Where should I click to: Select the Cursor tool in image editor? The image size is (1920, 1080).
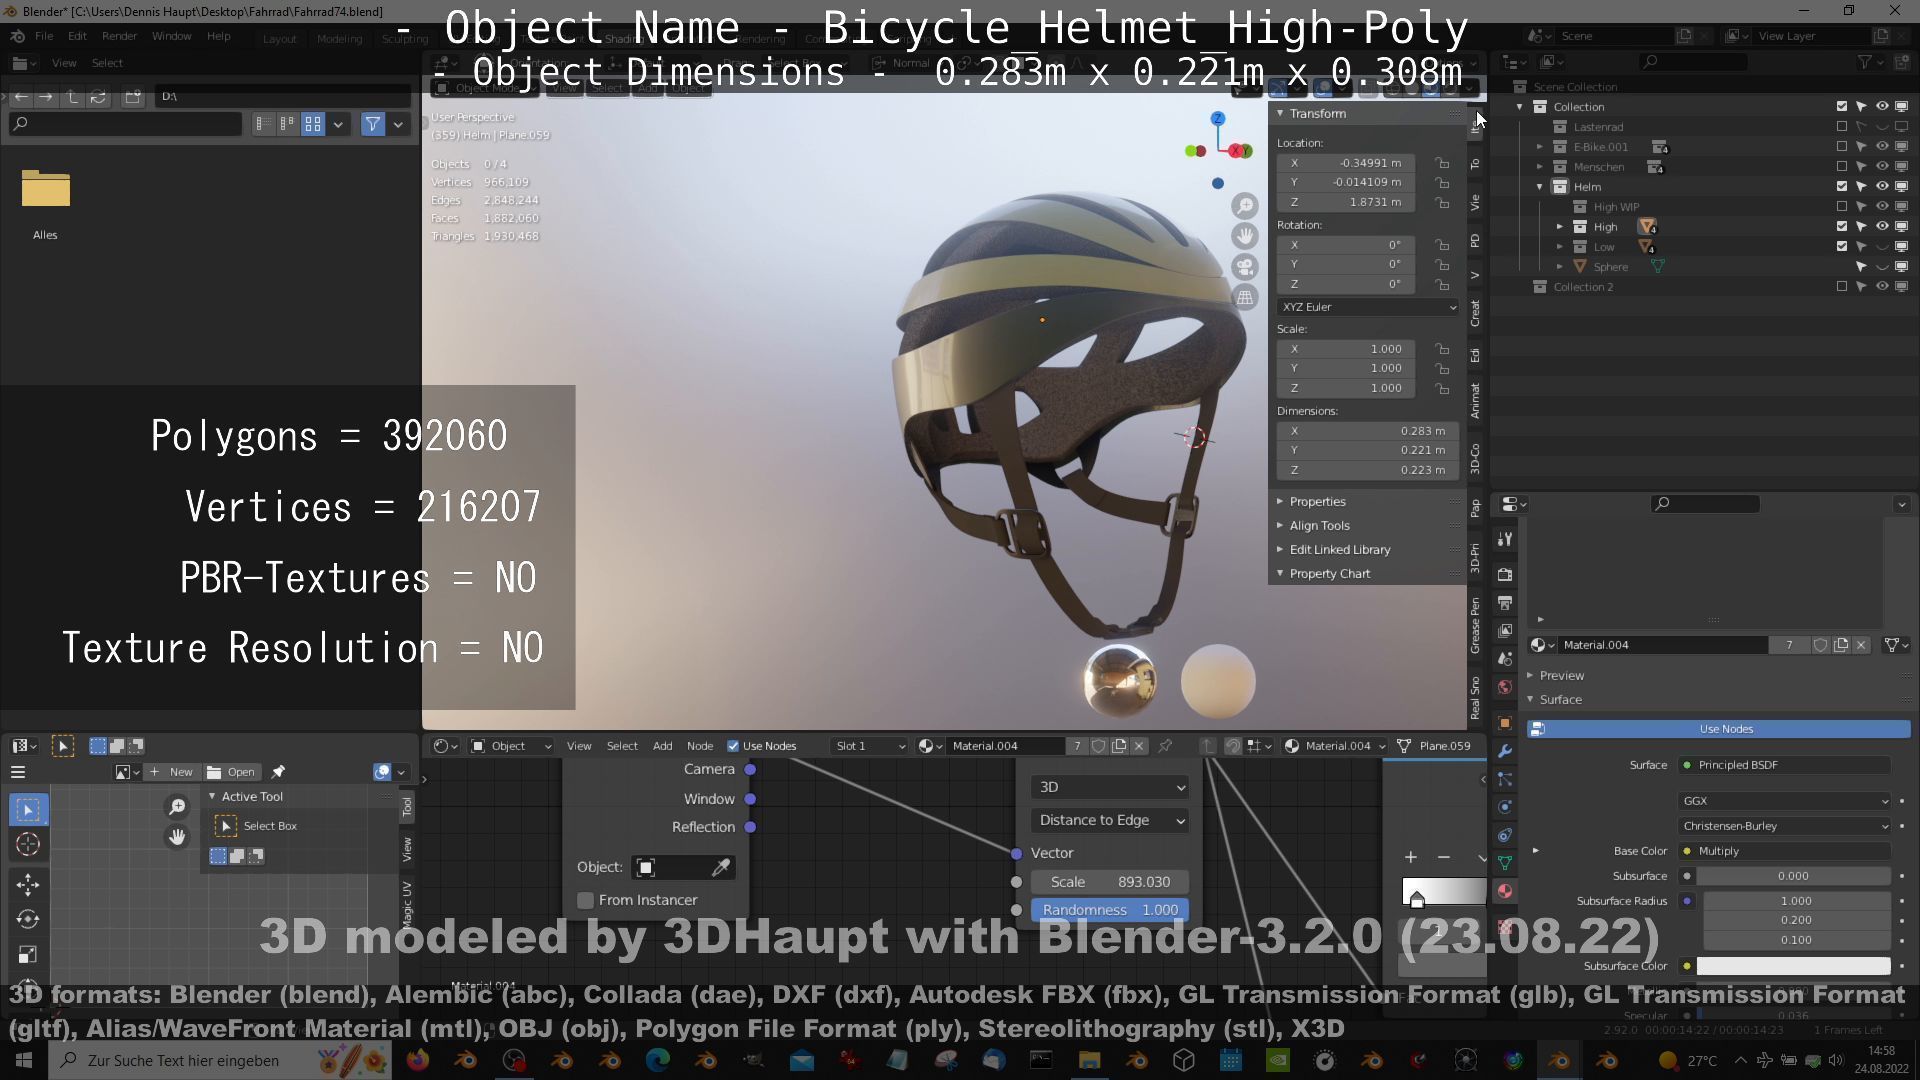[x=28, y=845]
